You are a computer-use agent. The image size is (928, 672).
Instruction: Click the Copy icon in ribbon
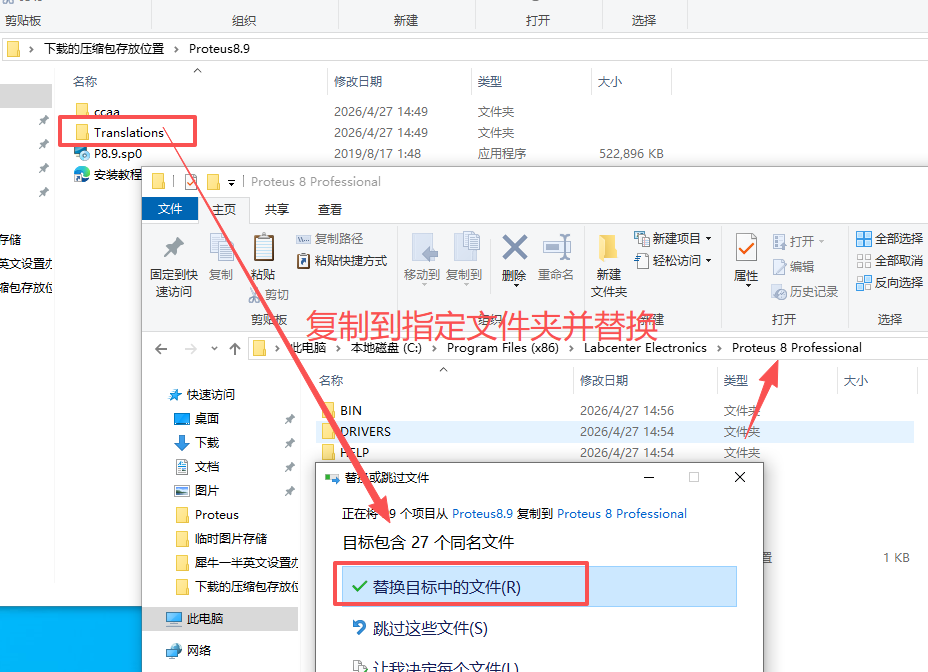pos(221,247)
